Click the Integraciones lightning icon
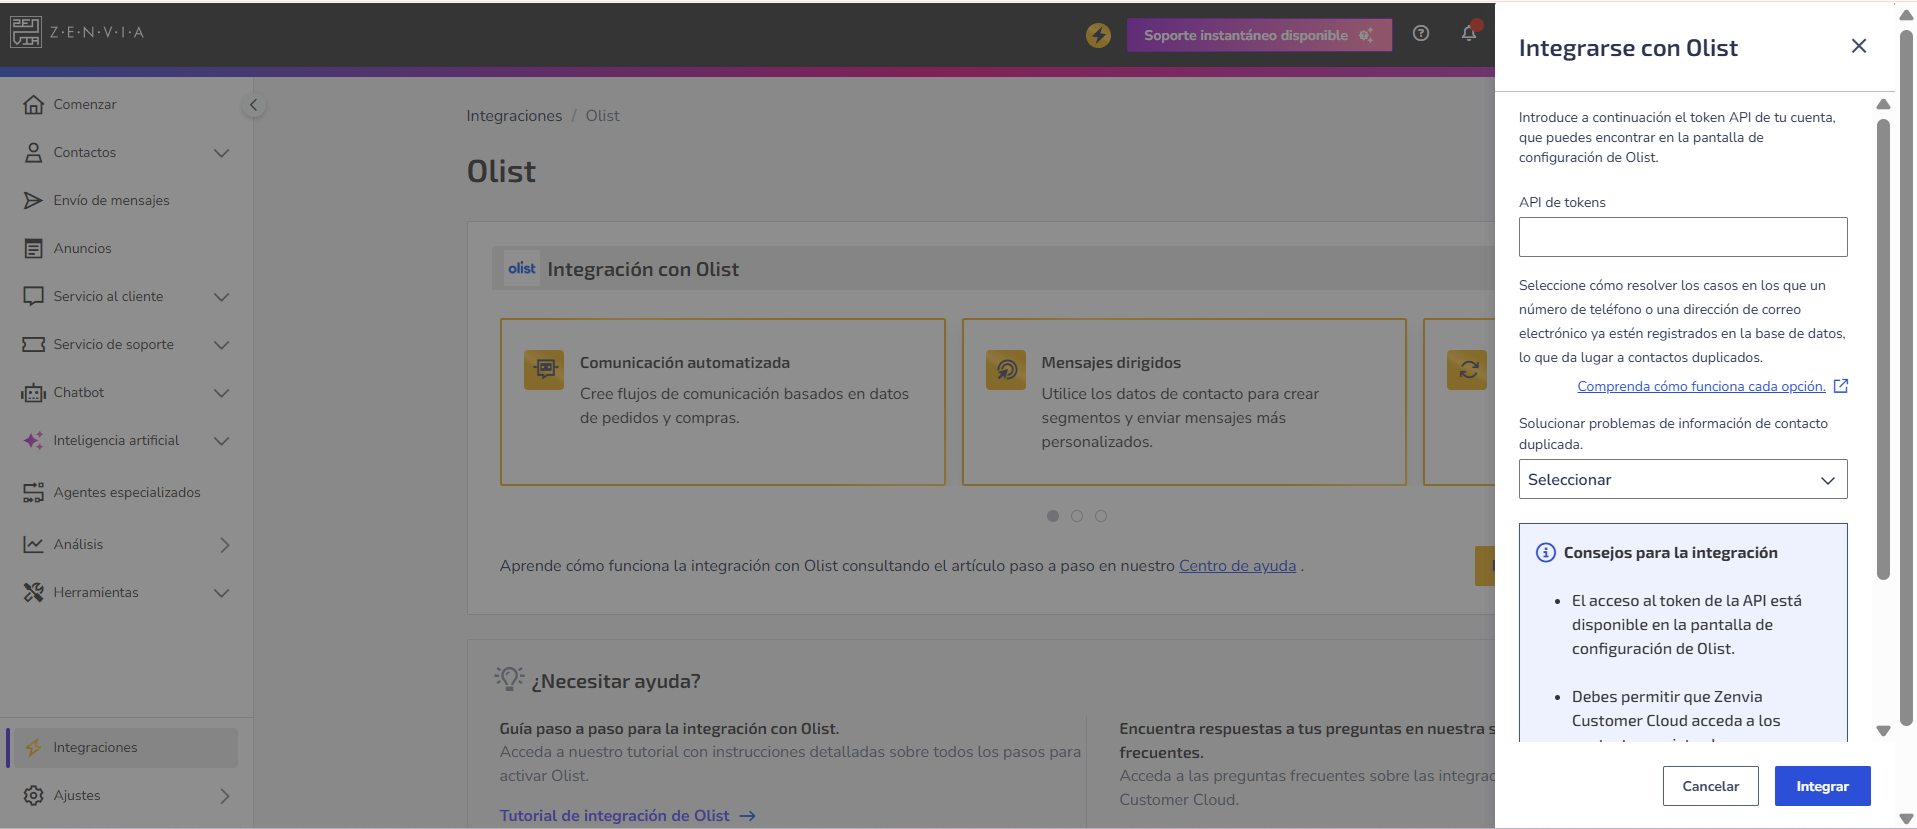 click(33, 747)
